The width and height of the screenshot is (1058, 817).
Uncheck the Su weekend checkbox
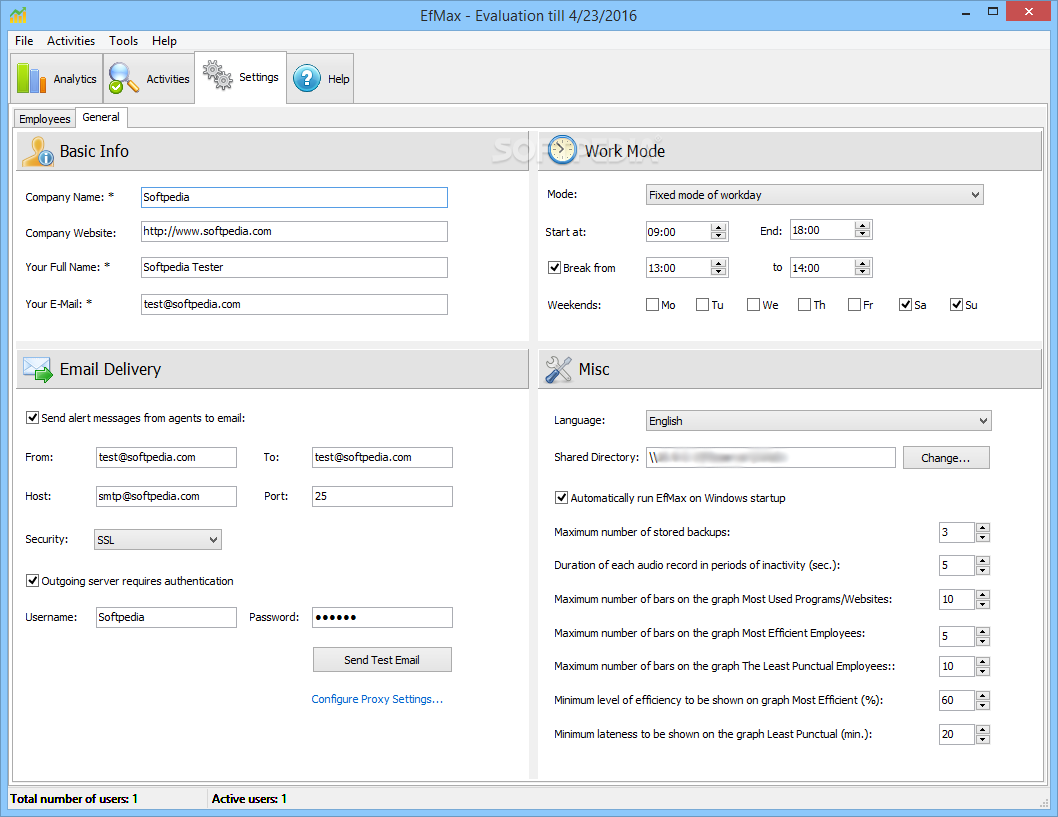[956, 305]
